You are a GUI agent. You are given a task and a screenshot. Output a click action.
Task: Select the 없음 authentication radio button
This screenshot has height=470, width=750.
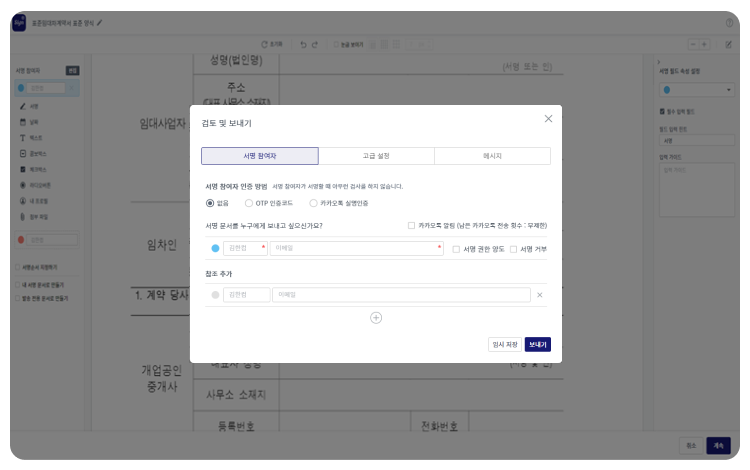210,203
